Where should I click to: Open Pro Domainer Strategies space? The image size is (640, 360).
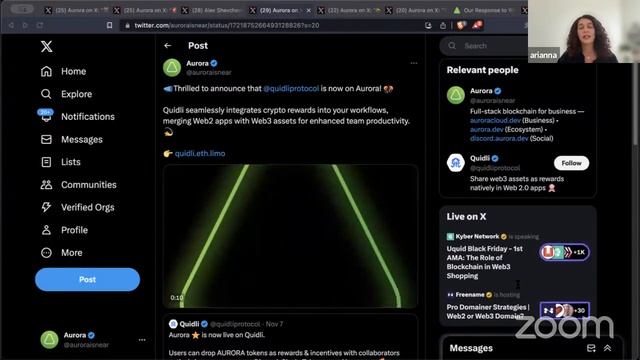tap(488, 311)
